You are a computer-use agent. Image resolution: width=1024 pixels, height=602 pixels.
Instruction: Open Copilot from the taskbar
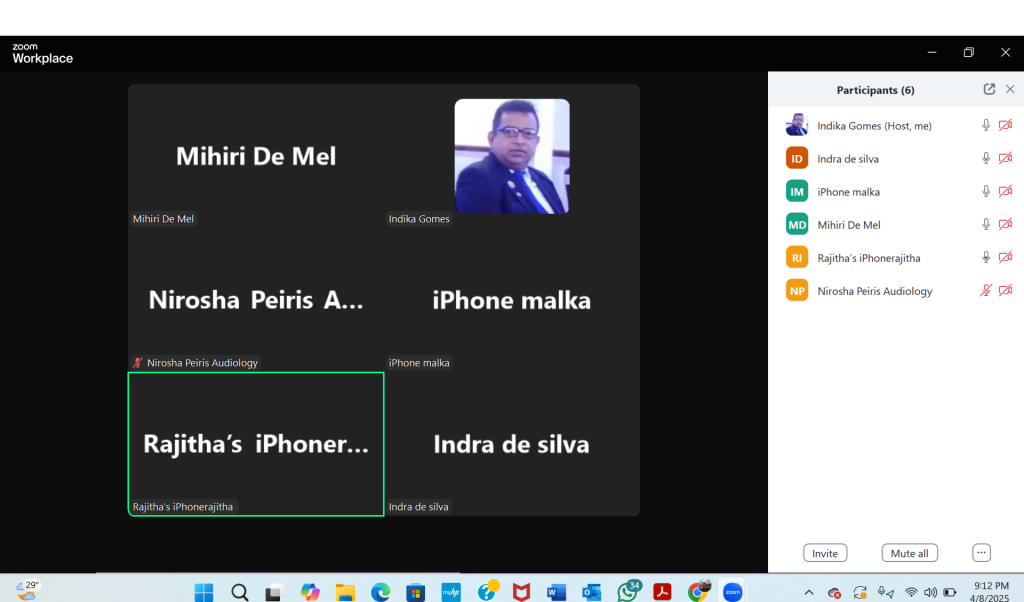pyautogui.click(x=310, y=592)
